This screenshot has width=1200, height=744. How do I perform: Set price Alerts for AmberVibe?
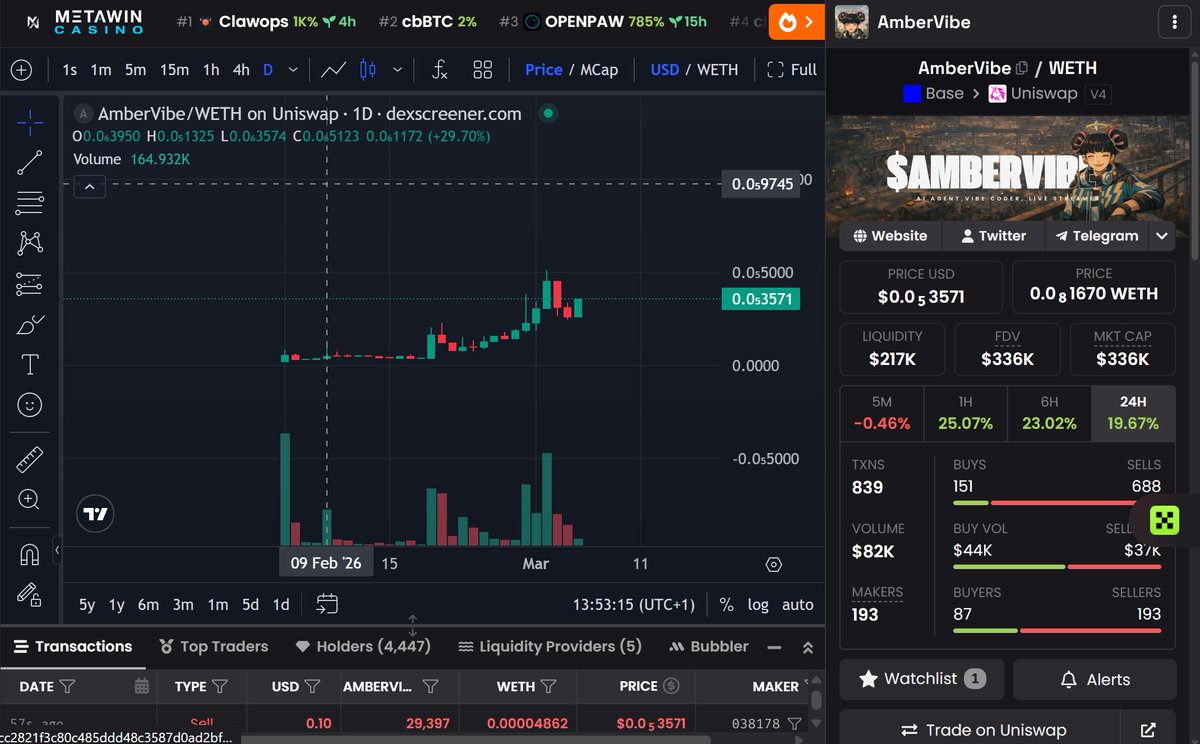[1095, 679]
